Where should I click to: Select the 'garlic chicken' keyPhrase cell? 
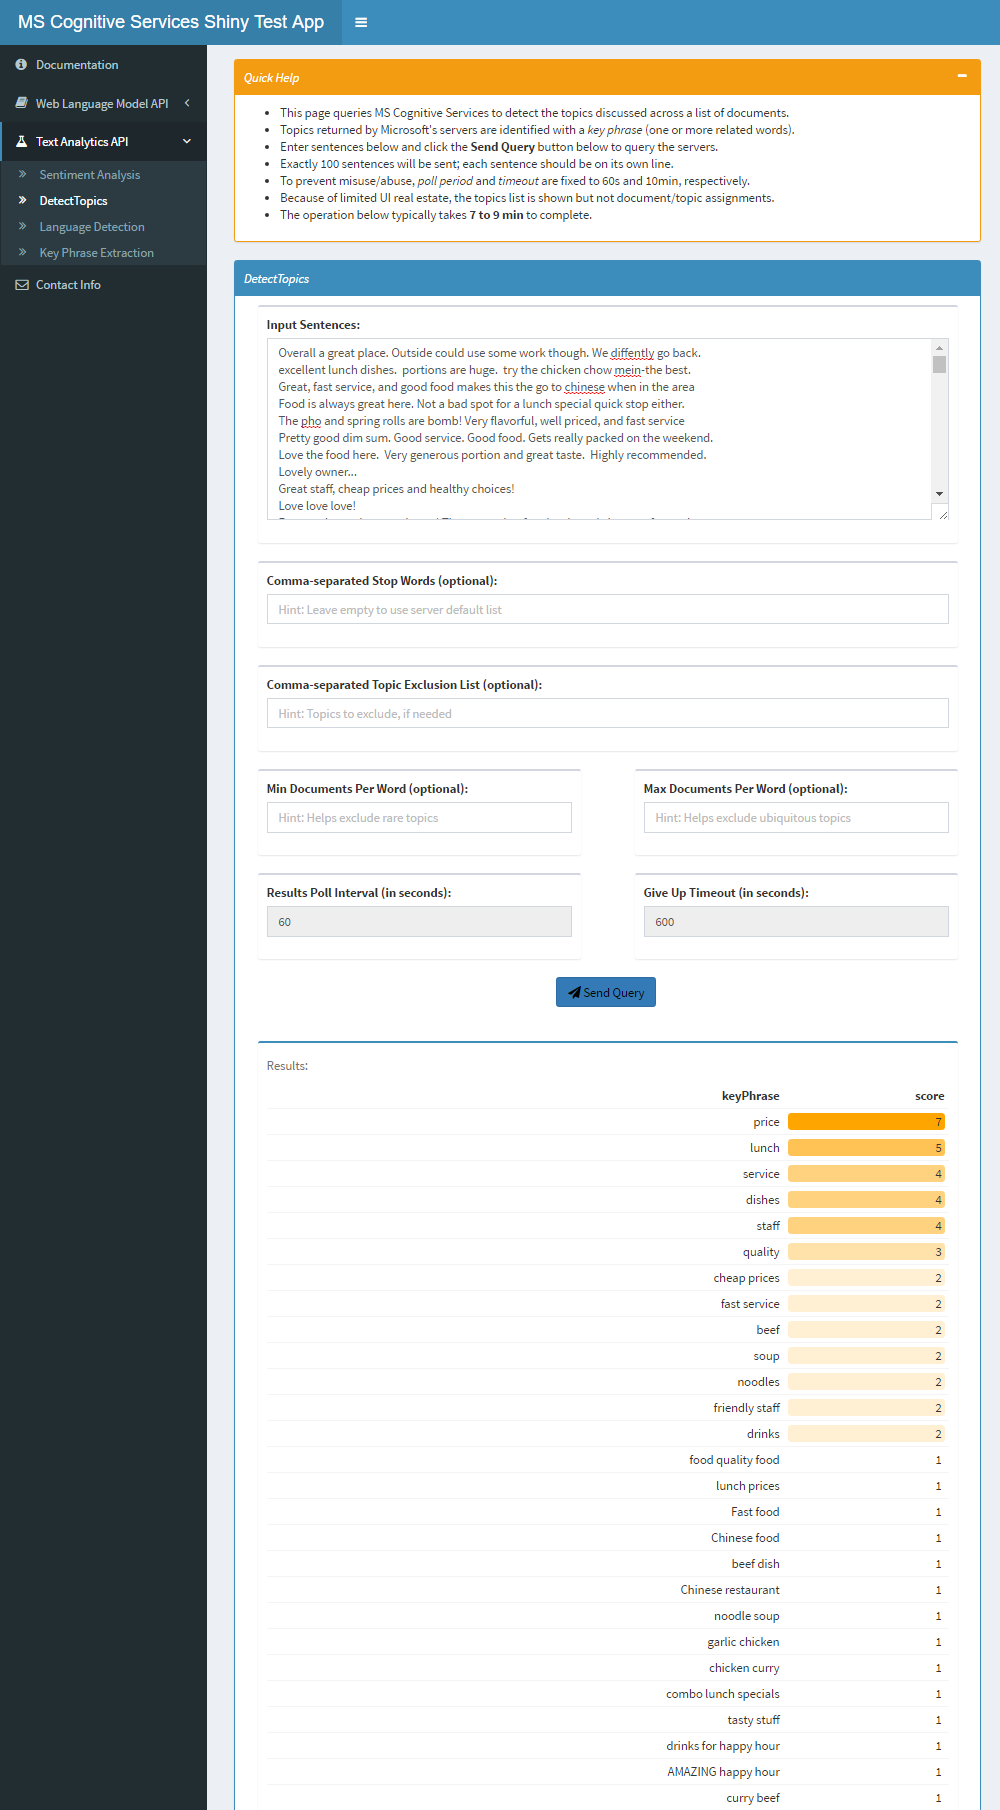743,1642
